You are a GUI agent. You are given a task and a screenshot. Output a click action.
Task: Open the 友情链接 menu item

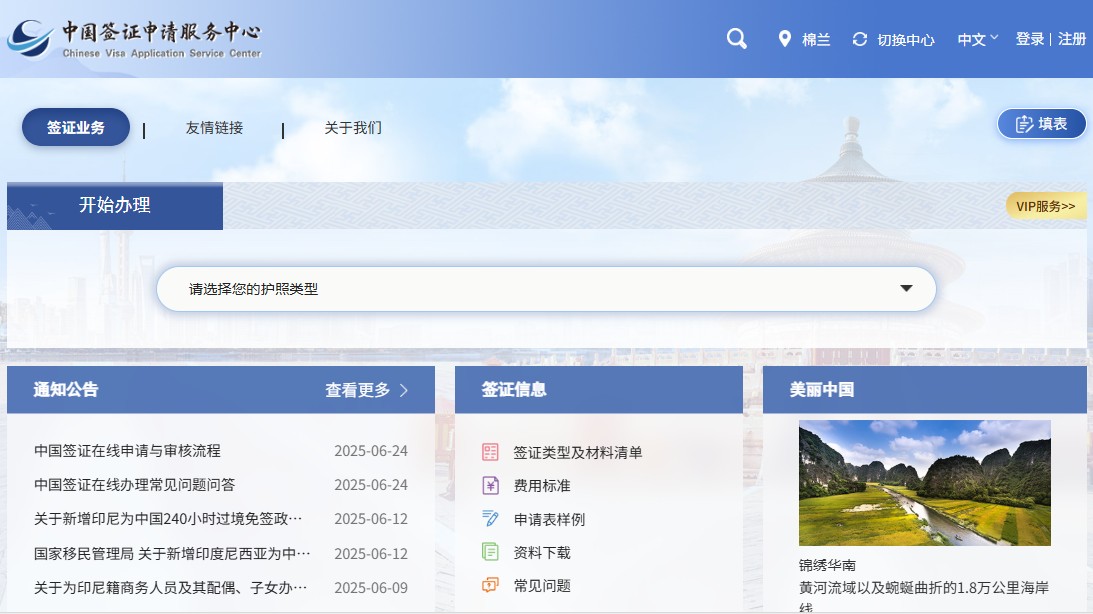click(214, 128)
